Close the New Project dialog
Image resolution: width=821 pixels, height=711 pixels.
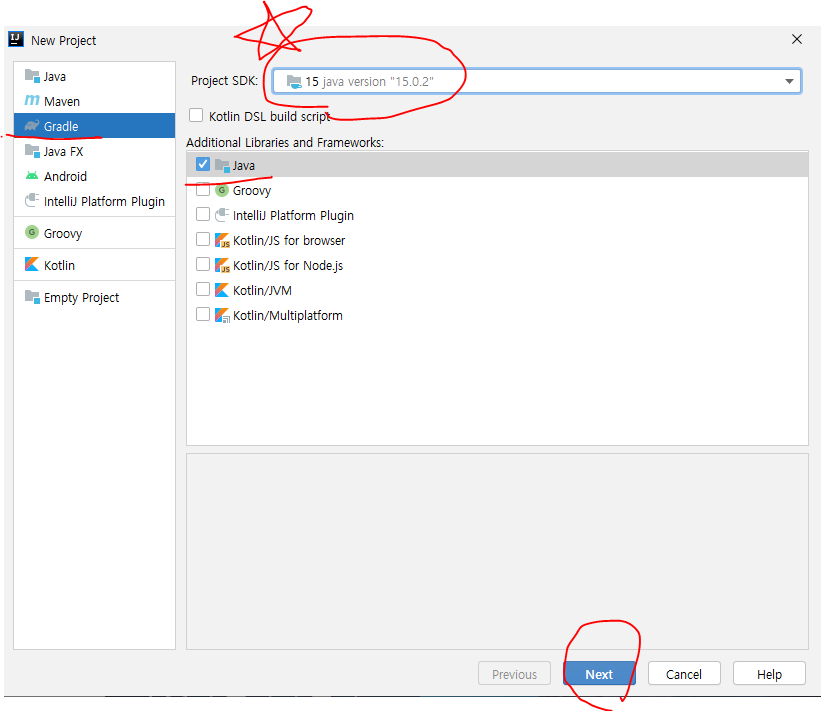click(797, 39)
